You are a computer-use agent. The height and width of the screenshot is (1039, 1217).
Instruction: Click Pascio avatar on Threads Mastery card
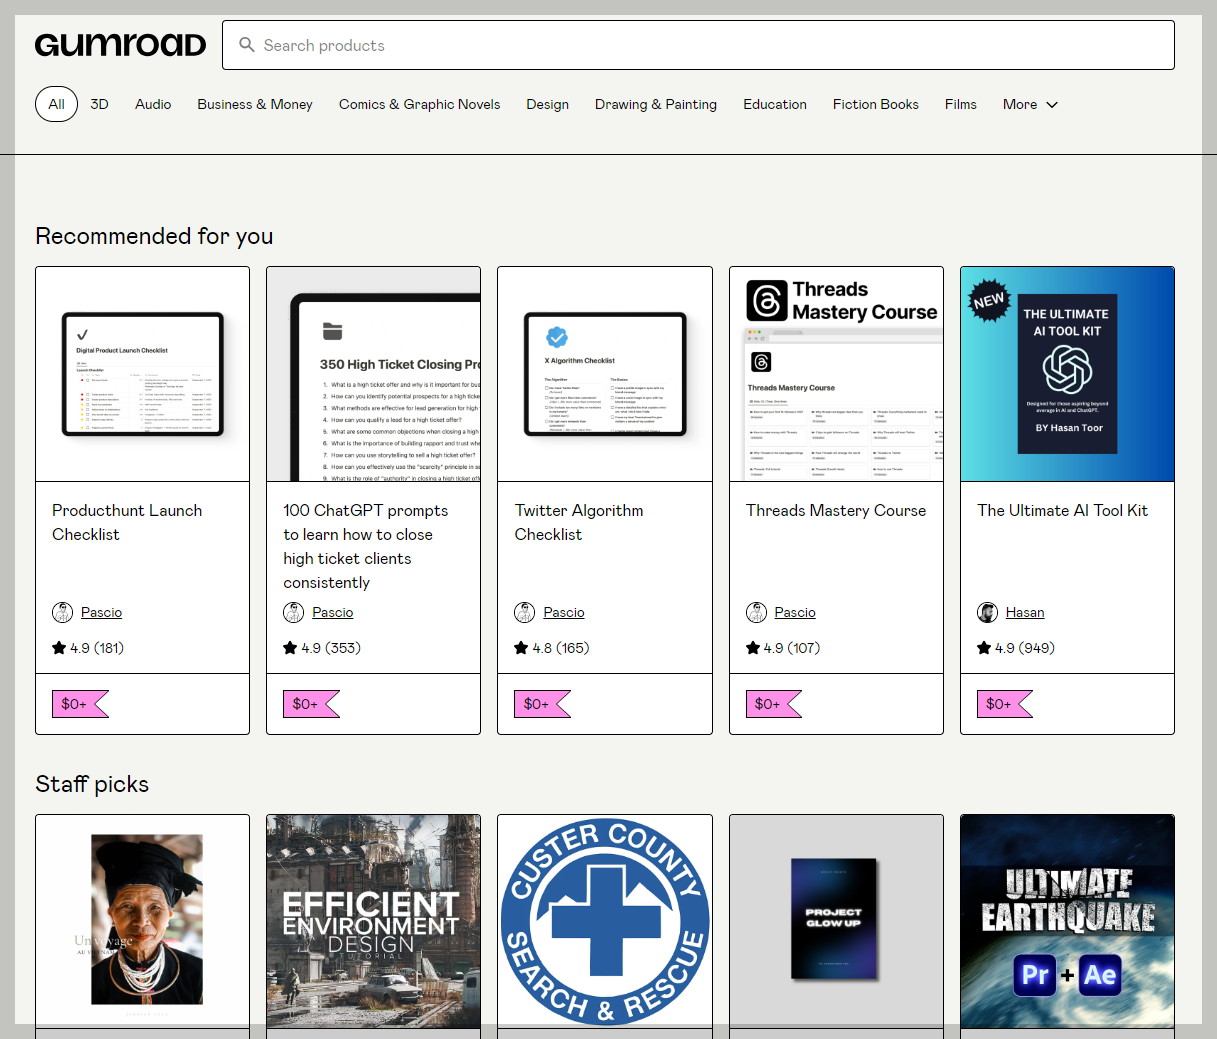pos(756,612)
